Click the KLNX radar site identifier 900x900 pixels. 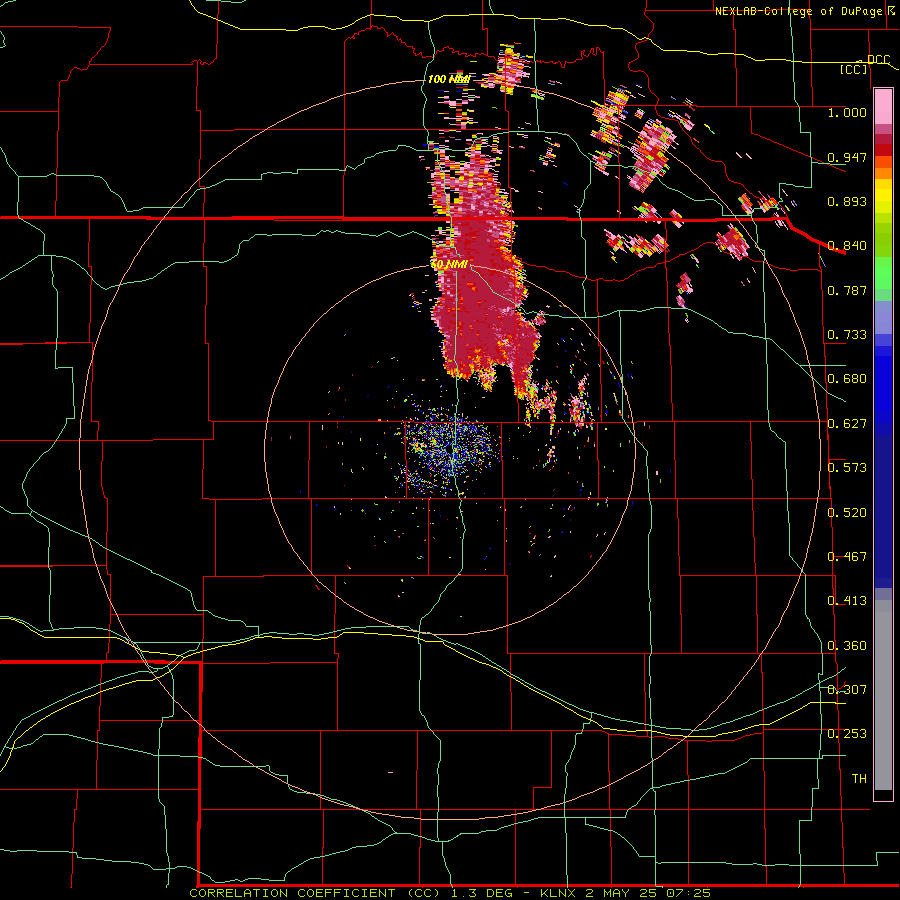click(x=559, y=893)
